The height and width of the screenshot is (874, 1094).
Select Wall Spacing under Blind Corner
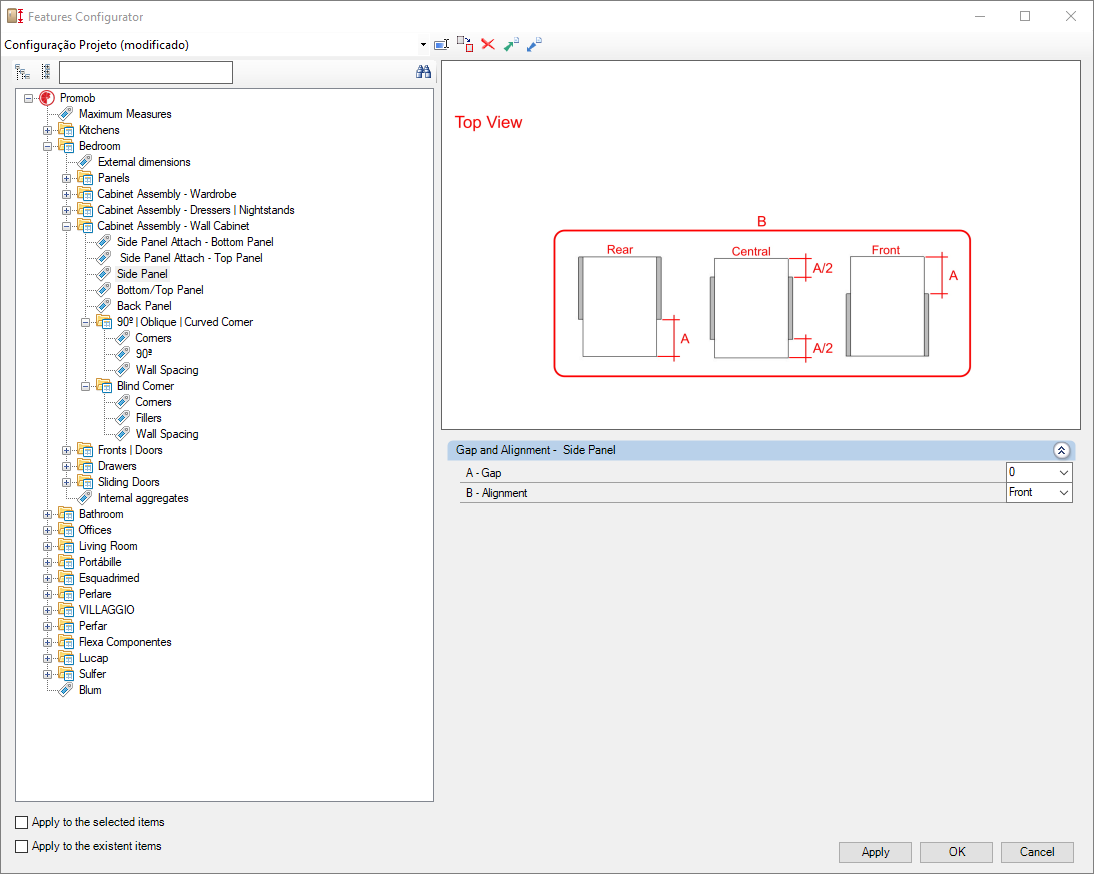[167, 434]
